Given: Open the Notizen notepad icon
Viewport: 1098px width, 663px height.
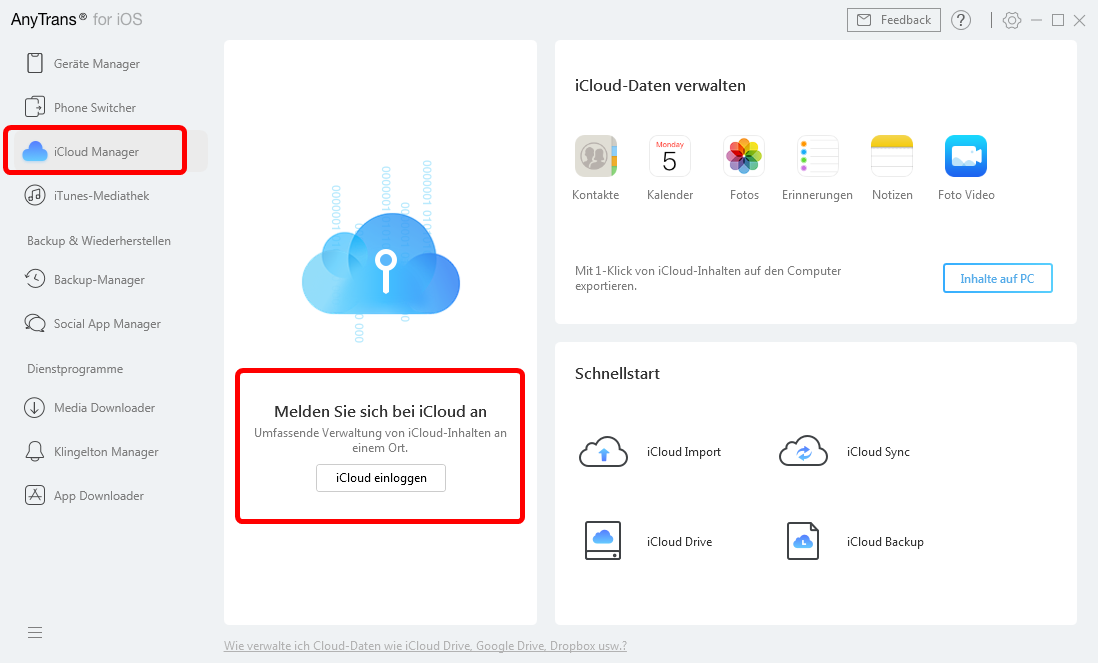Looking at the screenshot, I should click(x=892, y=156).
